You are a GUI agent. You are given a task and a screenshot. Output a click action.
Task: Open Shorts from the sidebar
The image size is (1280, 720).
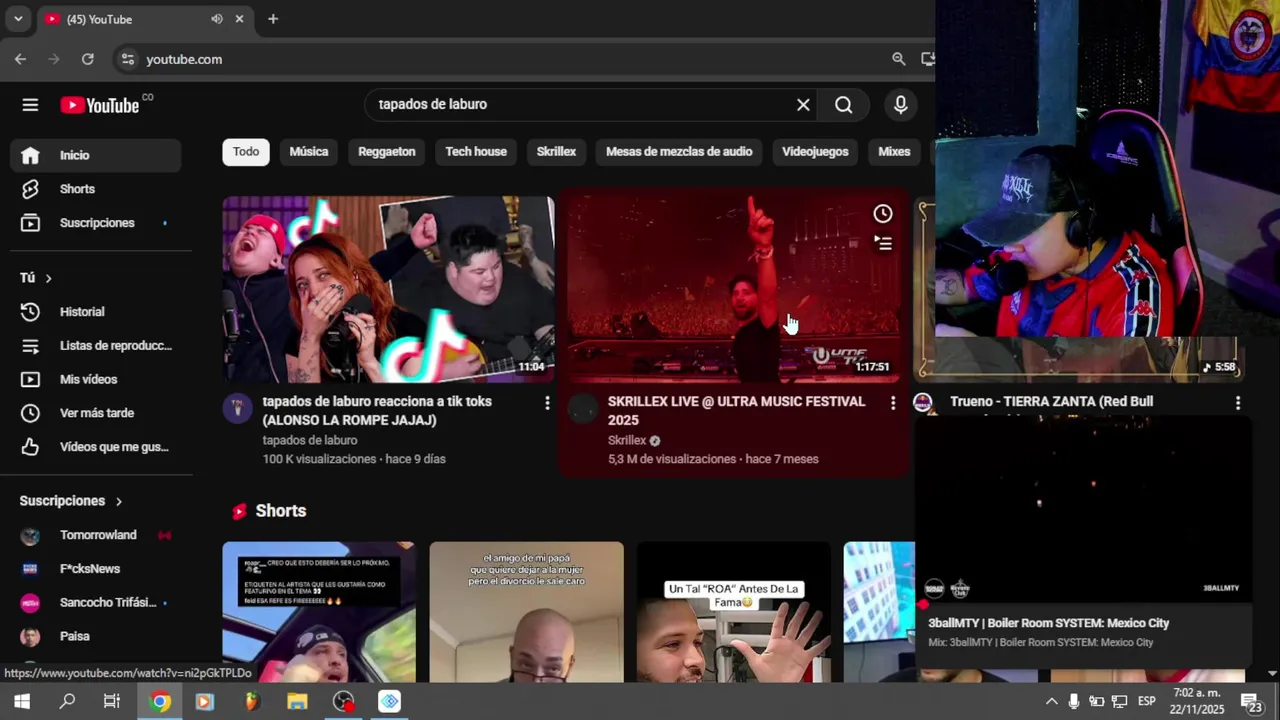click(x=96, y=189)
